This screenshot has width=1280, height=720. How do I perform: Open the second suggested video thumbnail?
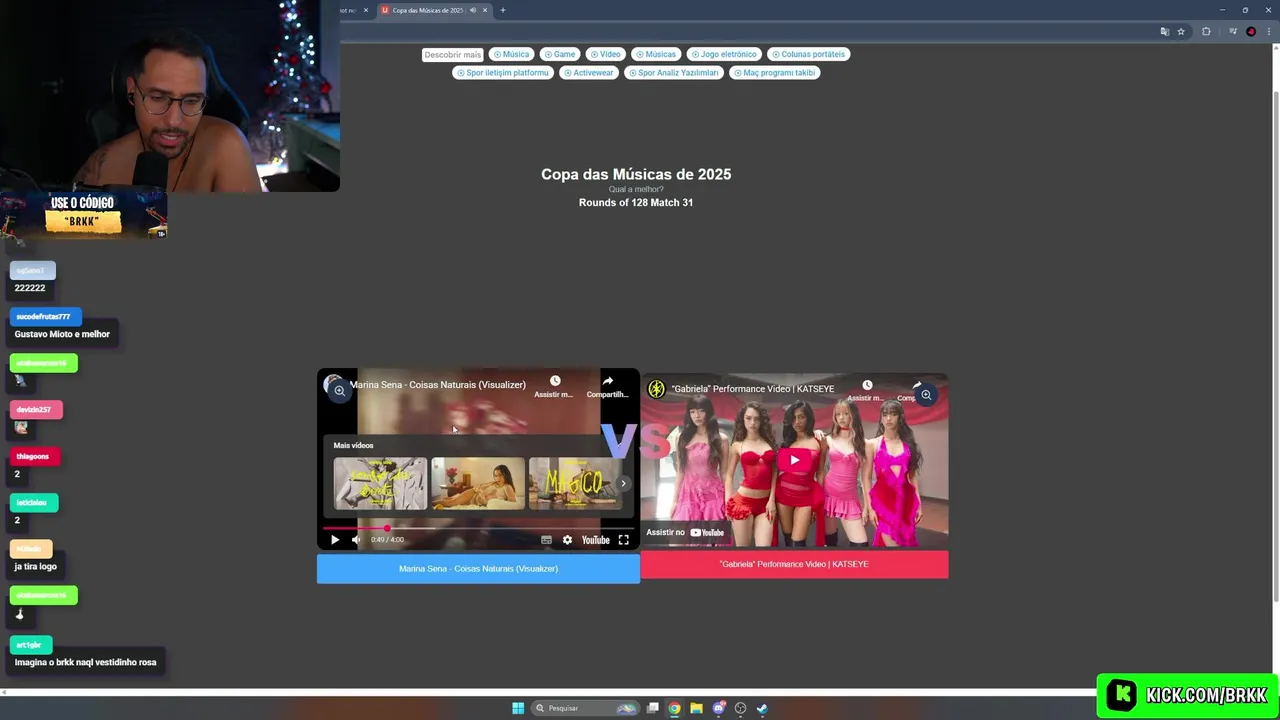(478, 484)
